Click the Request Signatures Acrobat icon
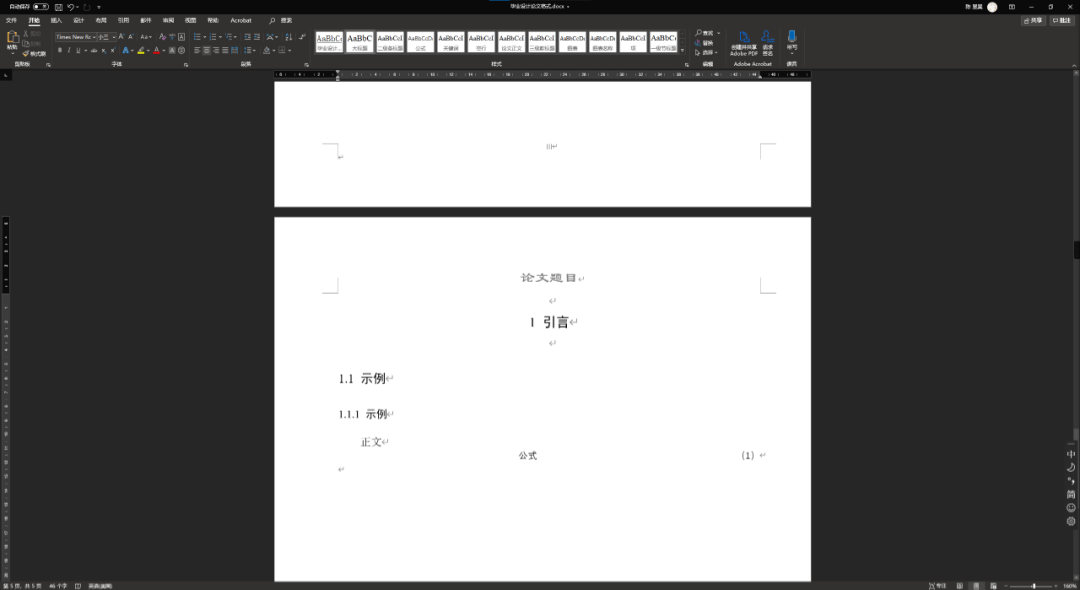 767,37
